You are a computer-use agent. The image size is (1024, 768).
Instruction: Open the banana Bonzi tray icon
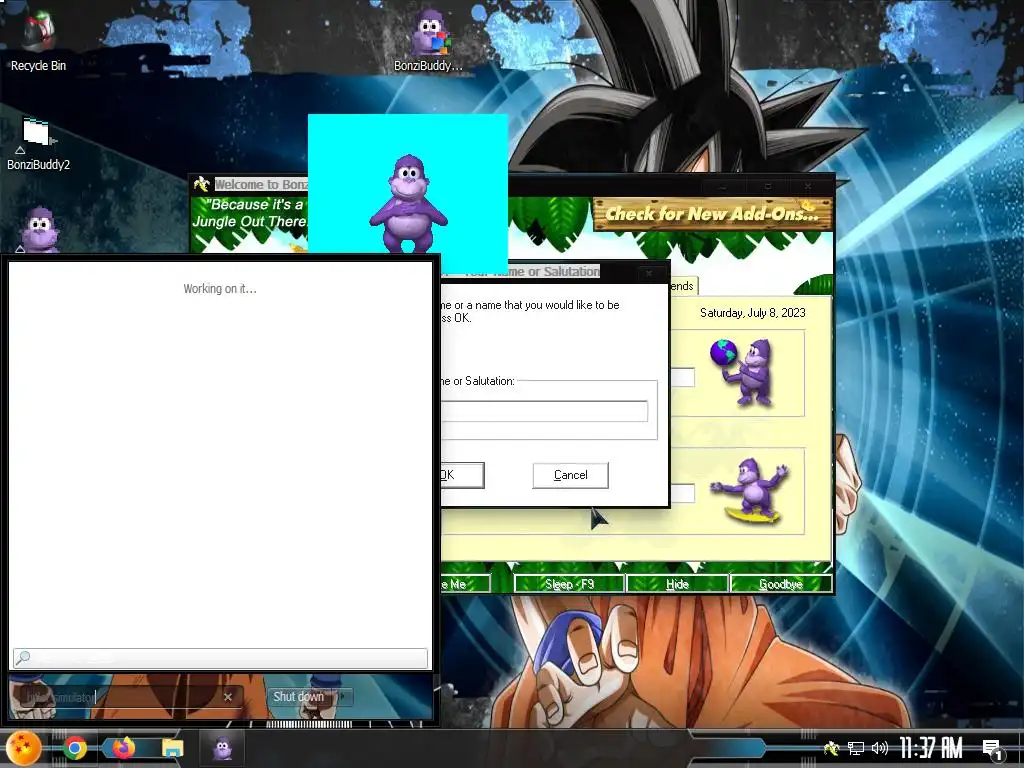pos(831,748)
